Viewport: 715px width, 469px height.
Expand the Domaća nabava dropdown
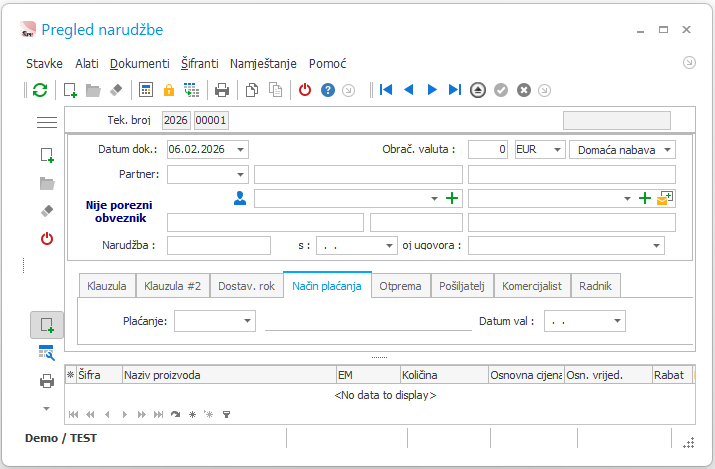[668, 149]
